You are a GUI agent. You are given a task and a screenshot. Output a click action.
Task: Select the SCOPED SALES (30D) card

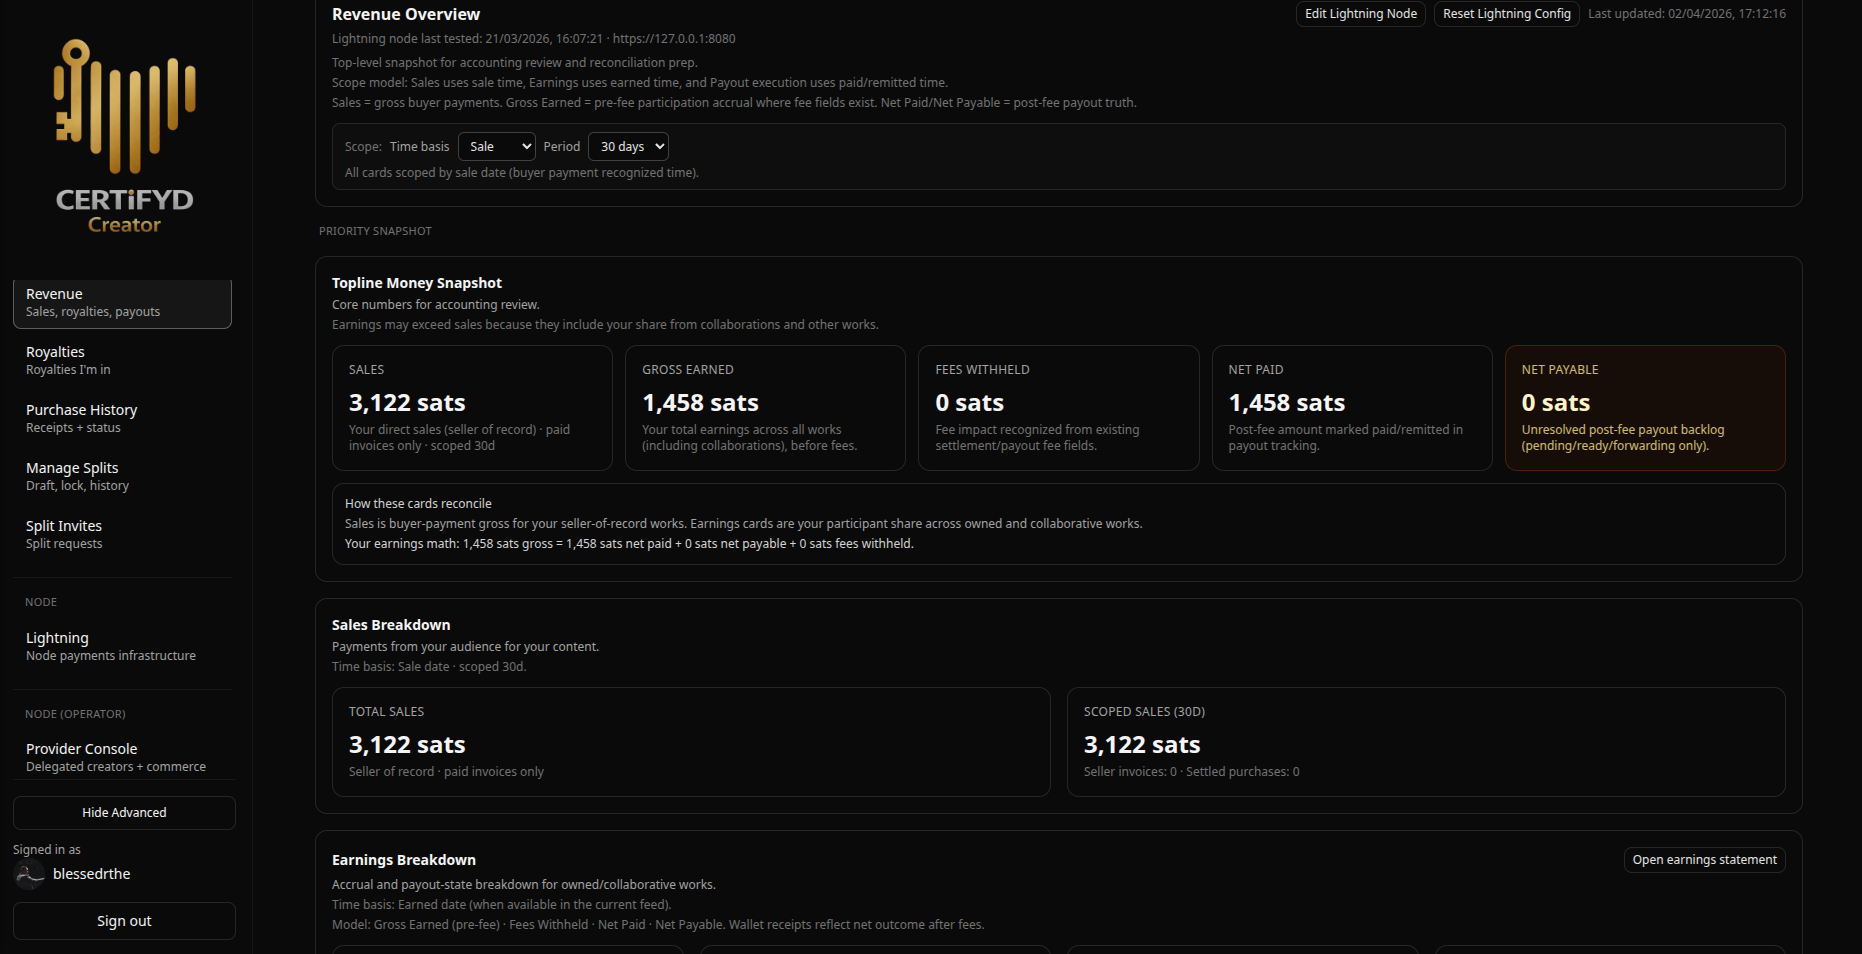[1426, 742]
